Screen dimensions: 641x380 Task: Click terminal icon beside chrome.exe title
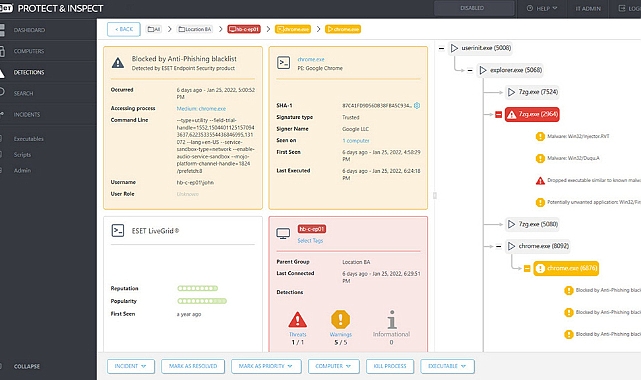click(x=283, y=63)
